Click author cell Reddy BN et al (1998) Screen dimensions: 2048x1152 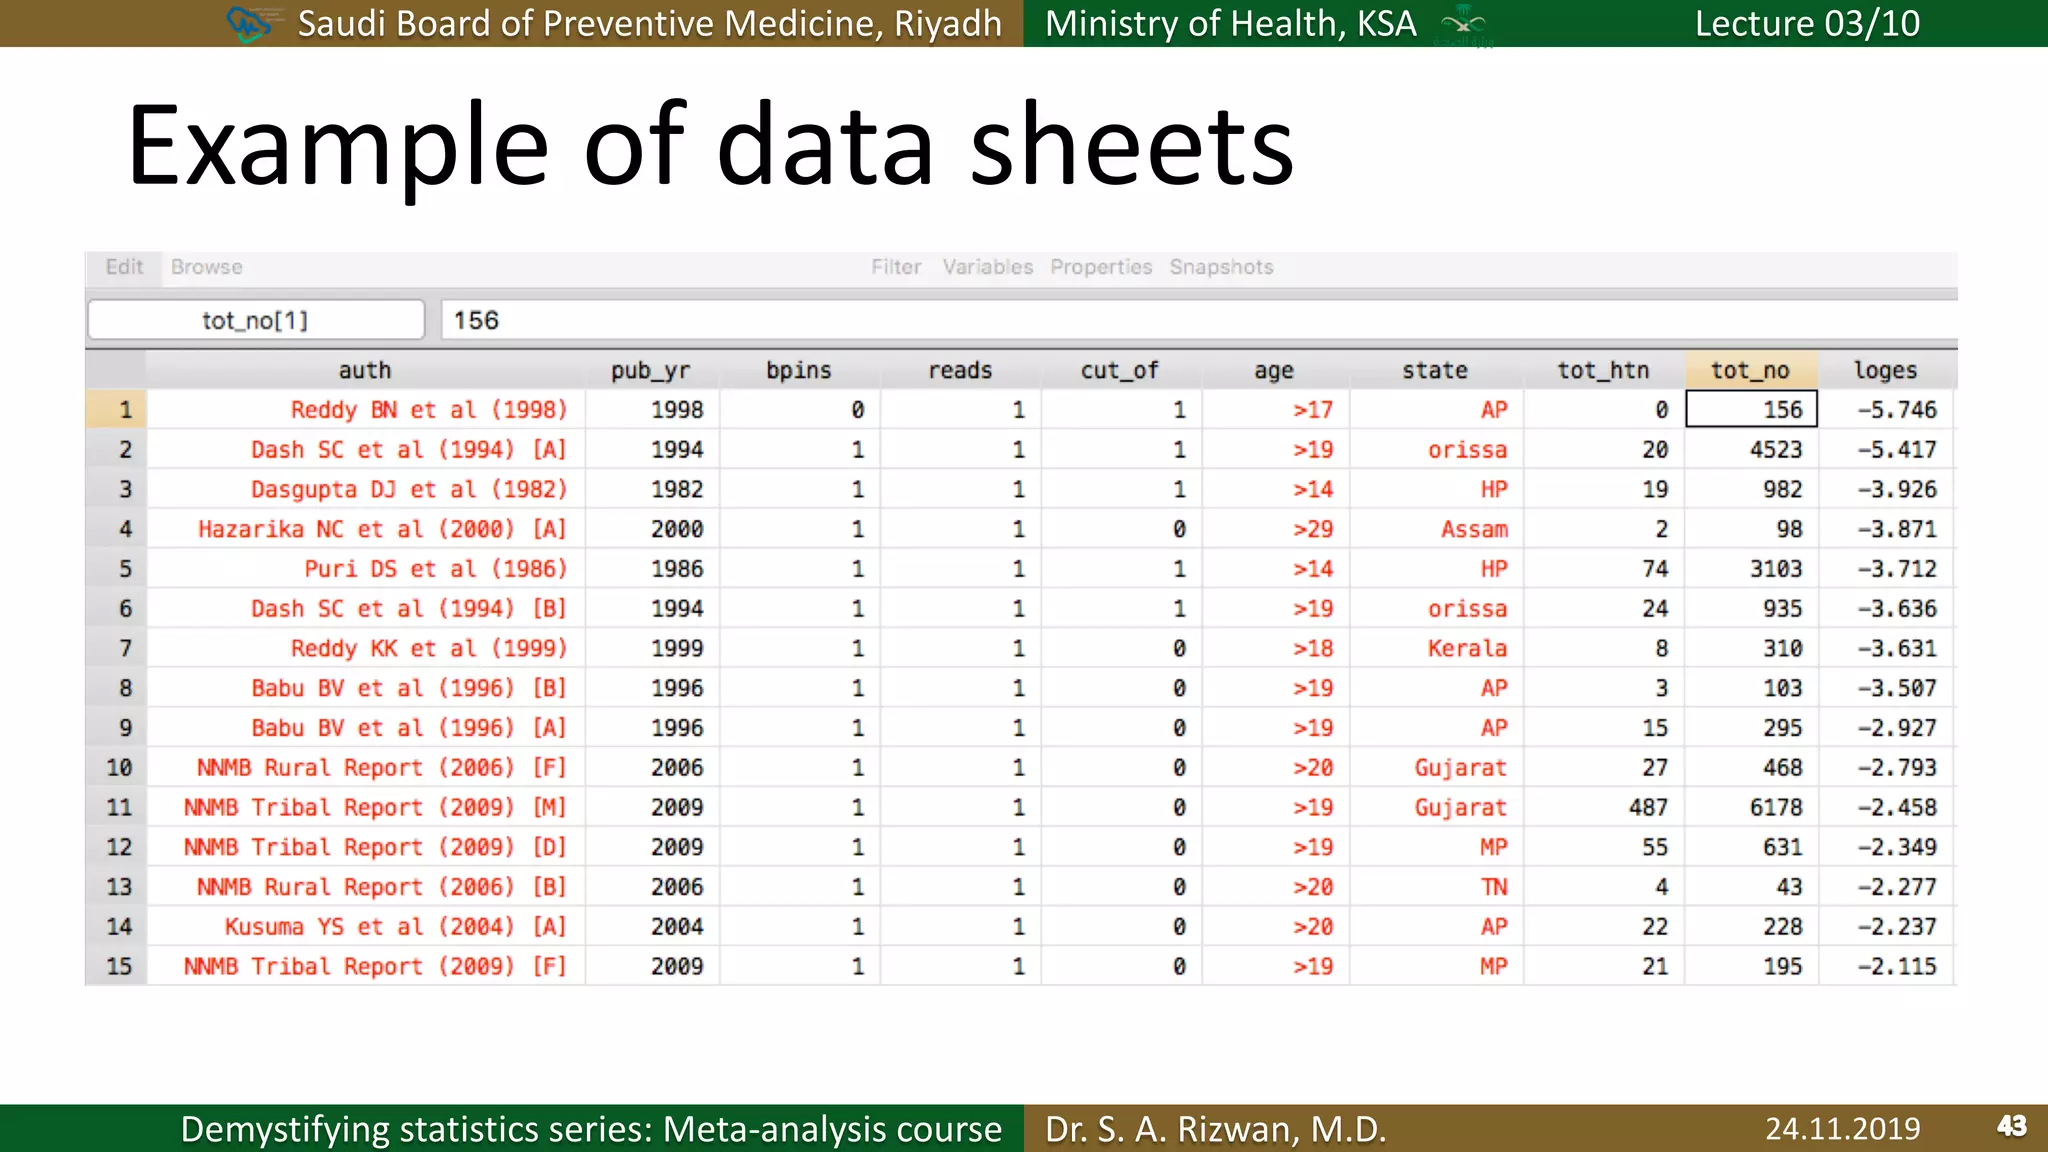pos(366,409)
